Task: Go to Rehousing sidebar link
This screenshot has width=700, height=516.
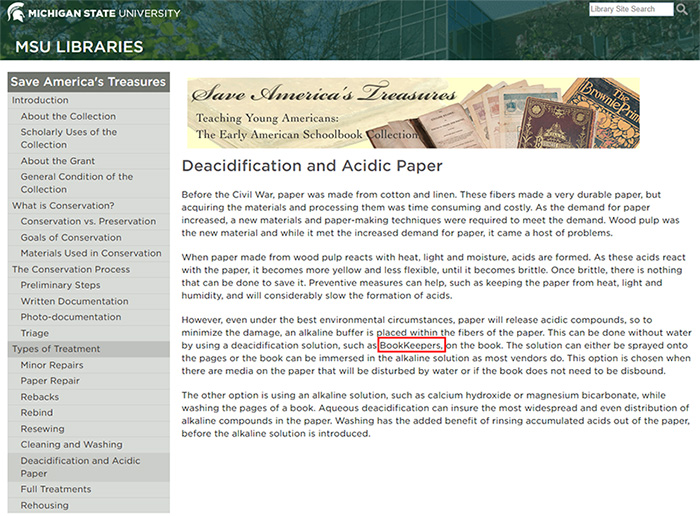Action: (47, 505)
